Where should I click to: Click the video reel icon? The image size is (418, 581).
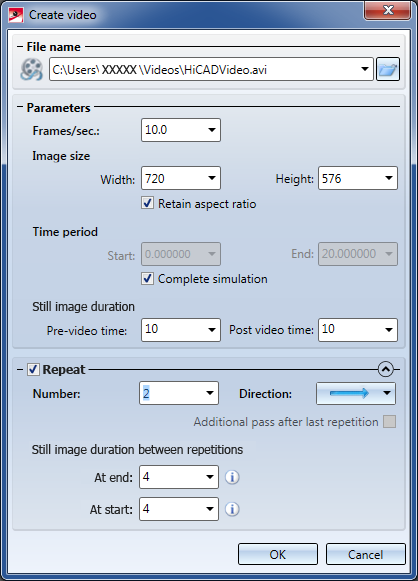coord(31,69)
